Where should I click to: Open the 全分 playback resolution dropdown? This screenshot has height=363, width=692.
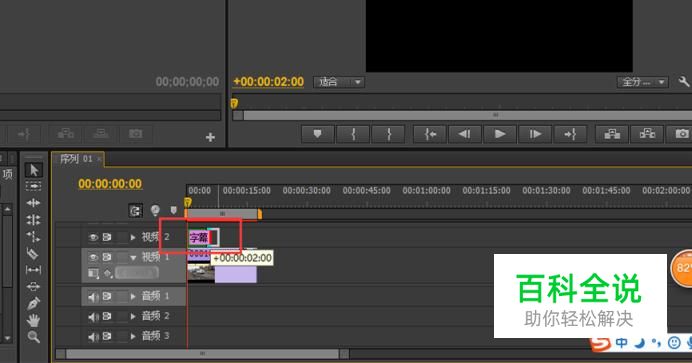642,82
